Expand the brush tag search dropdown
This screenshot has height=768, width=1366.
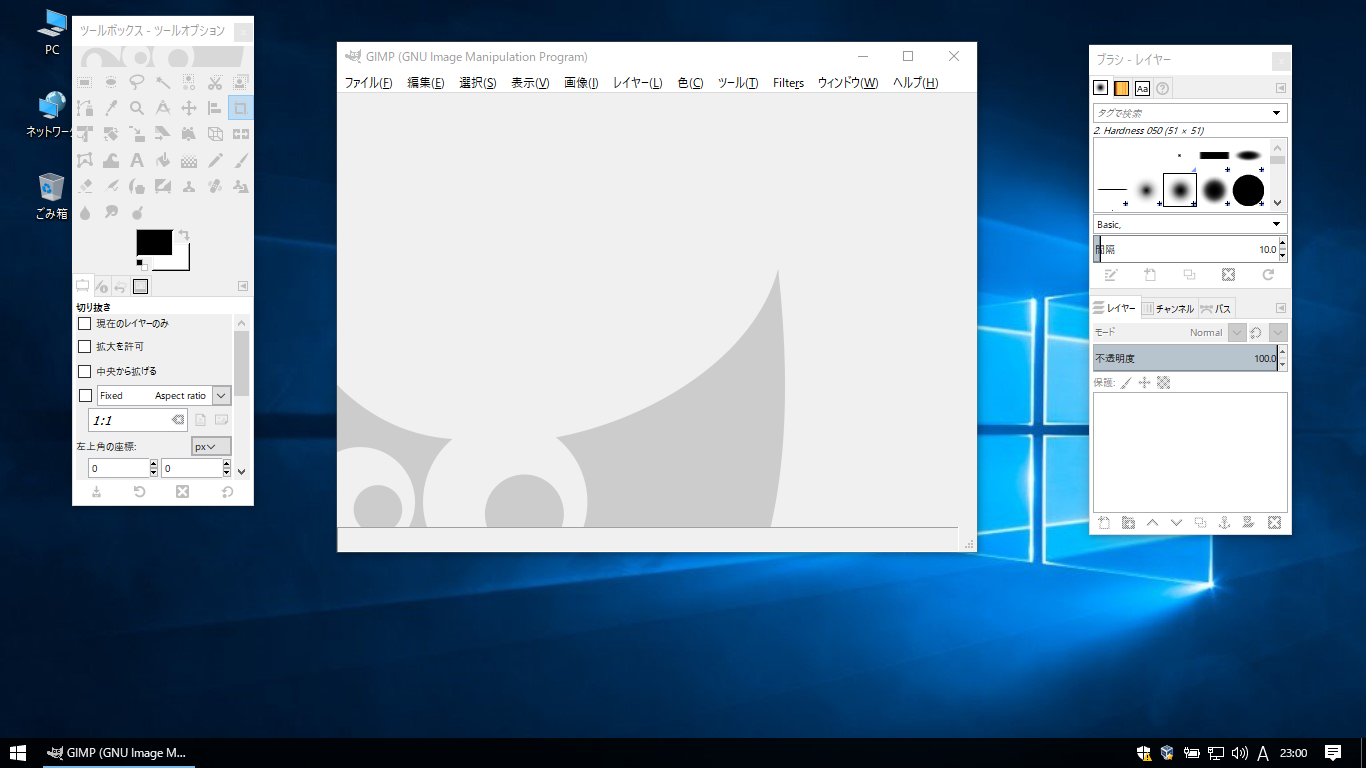(1277, 113)
